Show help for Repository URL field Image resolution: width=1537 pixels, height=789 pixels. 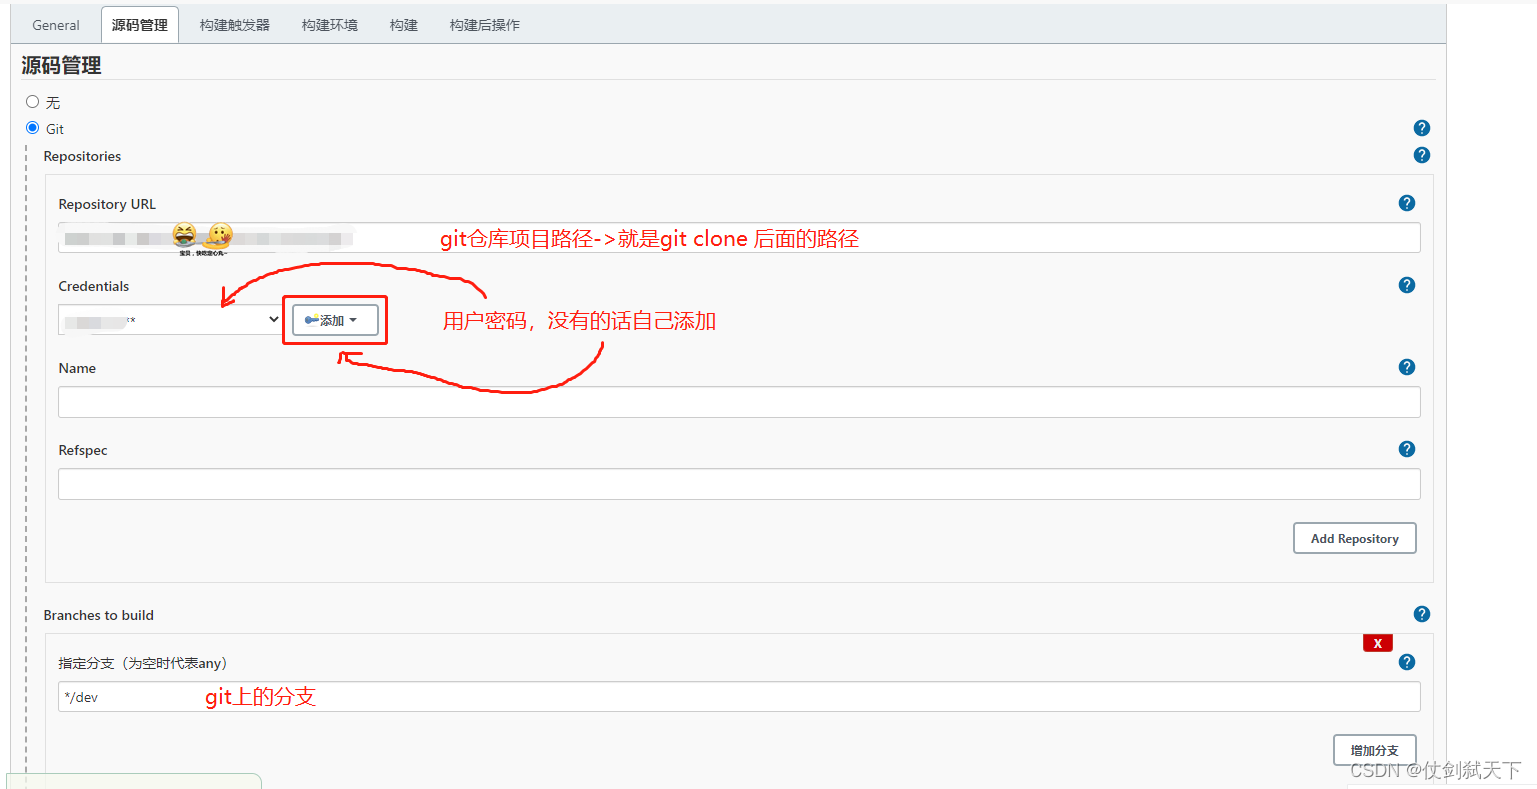pyautogui.click(x=1406, y=203)
